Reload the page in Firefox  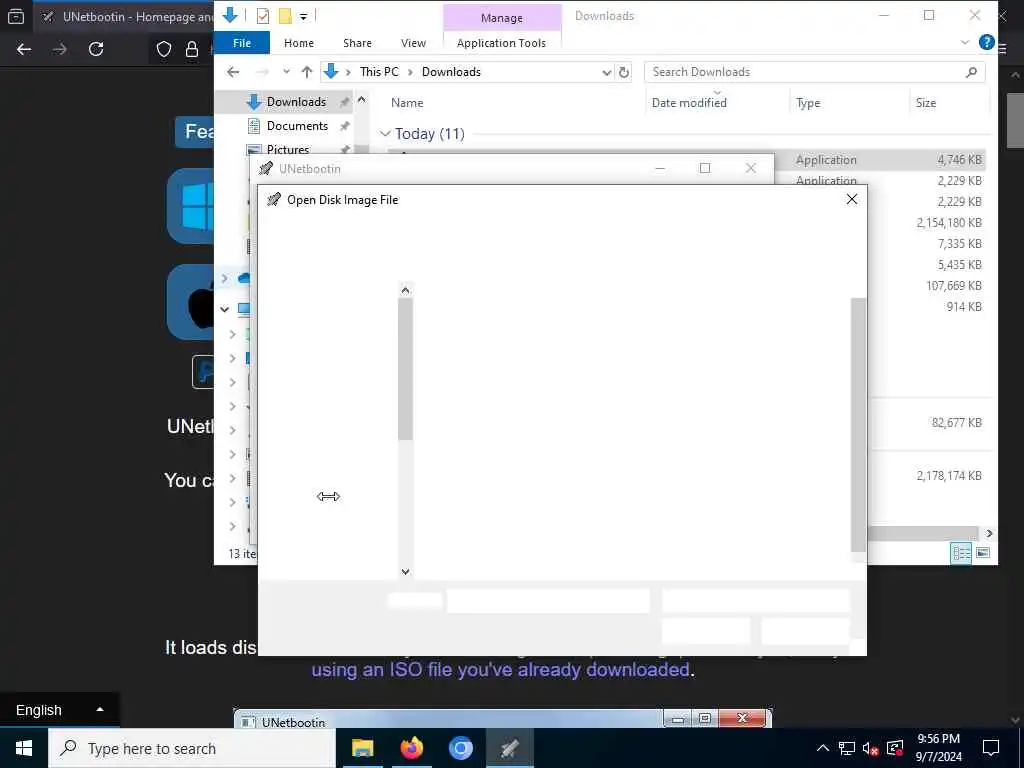(96, 49)
